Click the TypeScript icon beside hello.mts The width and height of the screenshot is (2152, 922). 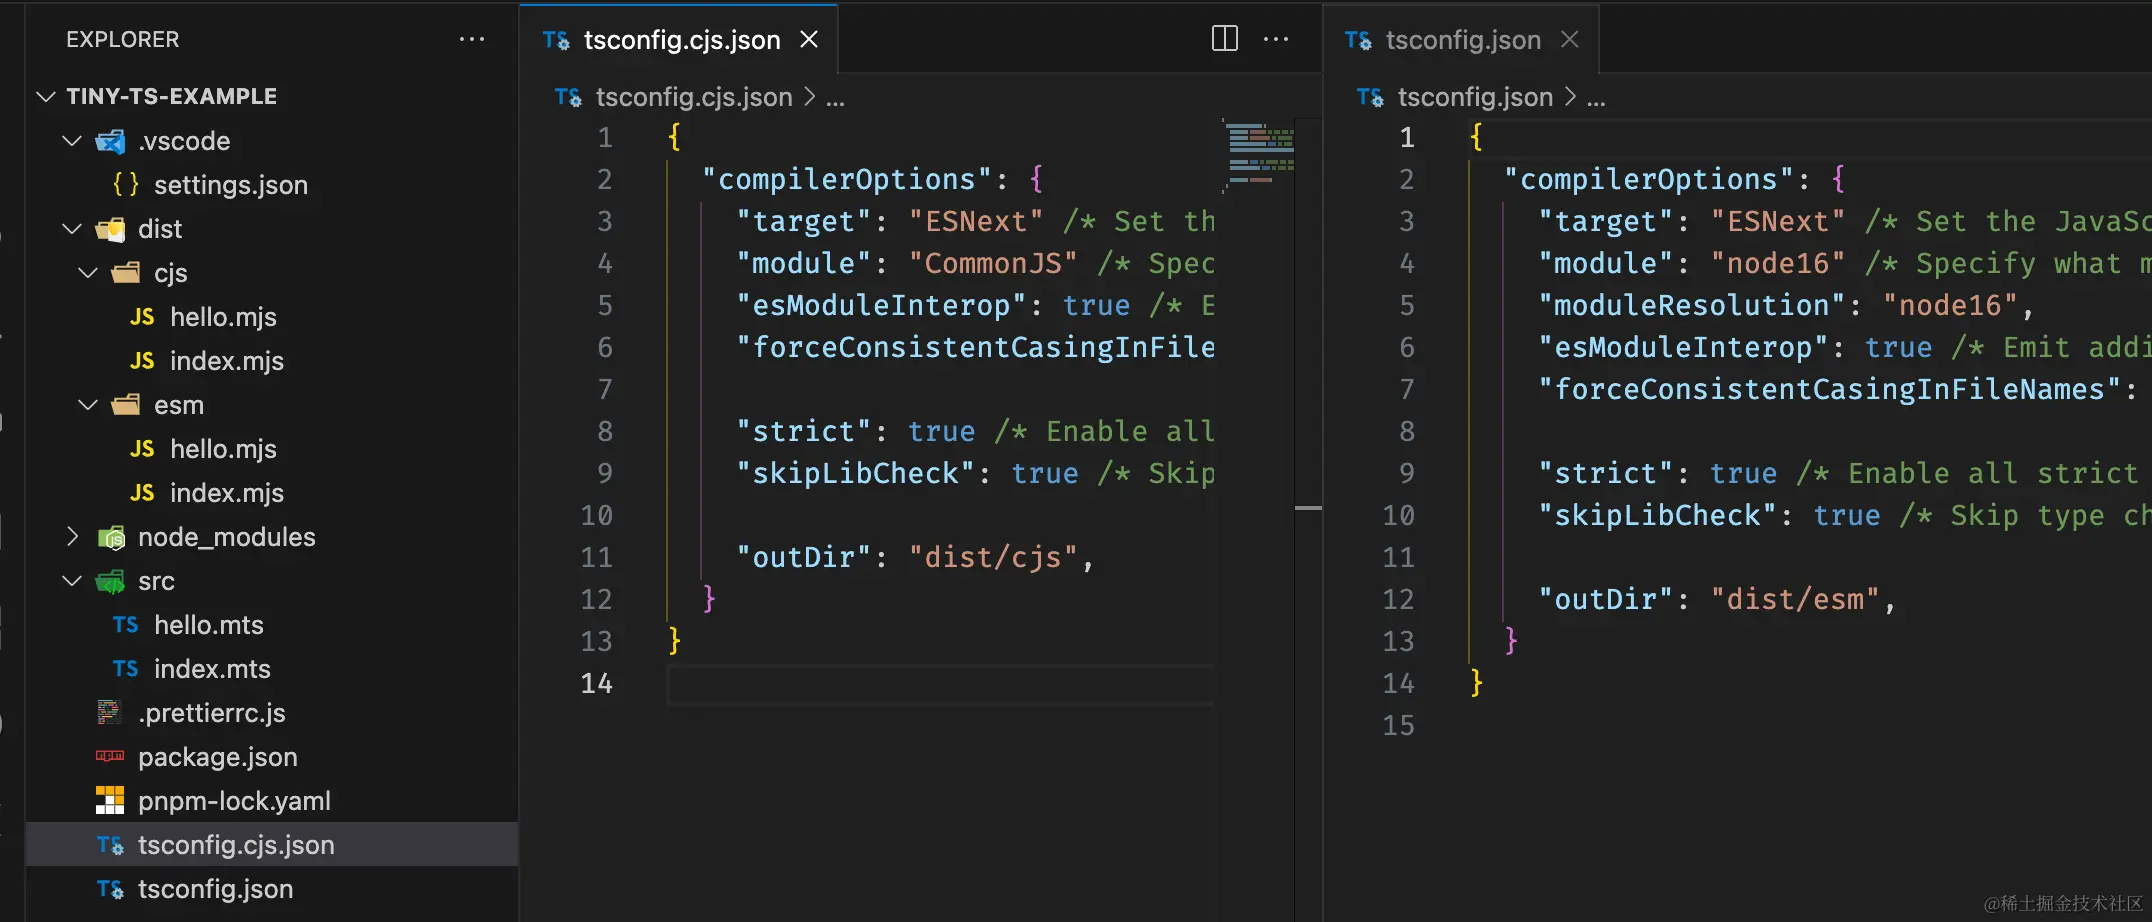[124, 625]
